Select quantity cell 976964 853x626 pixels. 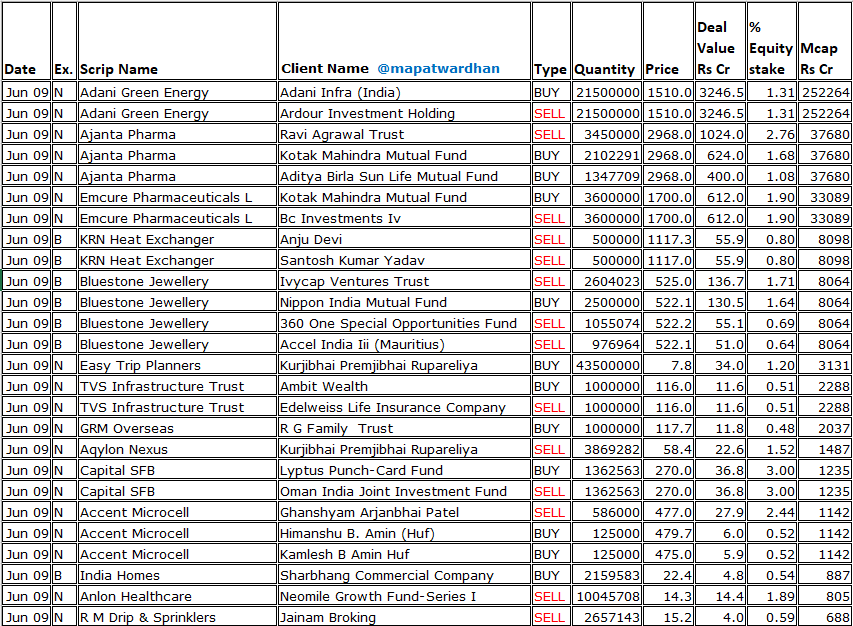(x=607, y=344)
